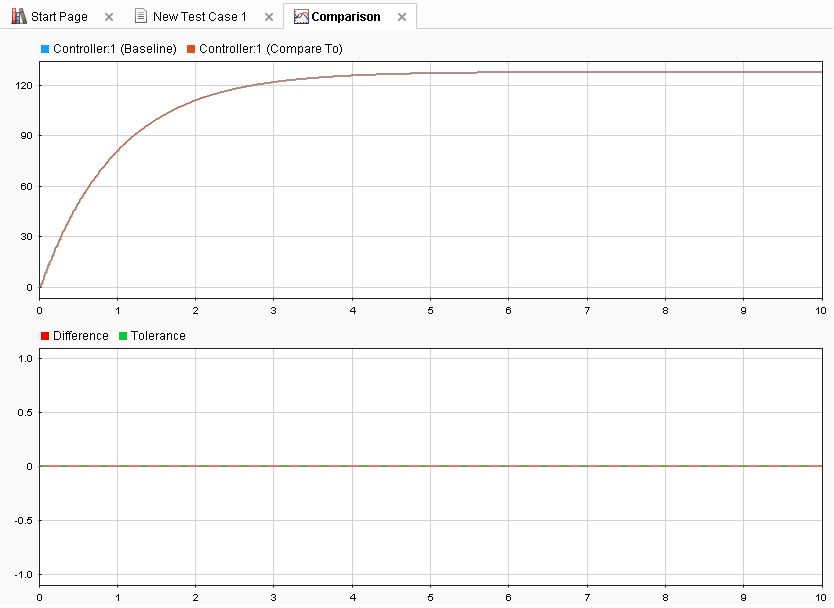834x608 pixels.
Task: Switch to the Start Page tab
Action: (59, 16)
